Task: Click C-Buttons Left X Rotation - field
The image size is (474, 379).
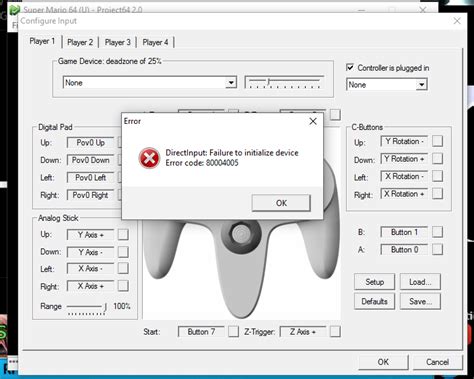Action: pos(404,176)
